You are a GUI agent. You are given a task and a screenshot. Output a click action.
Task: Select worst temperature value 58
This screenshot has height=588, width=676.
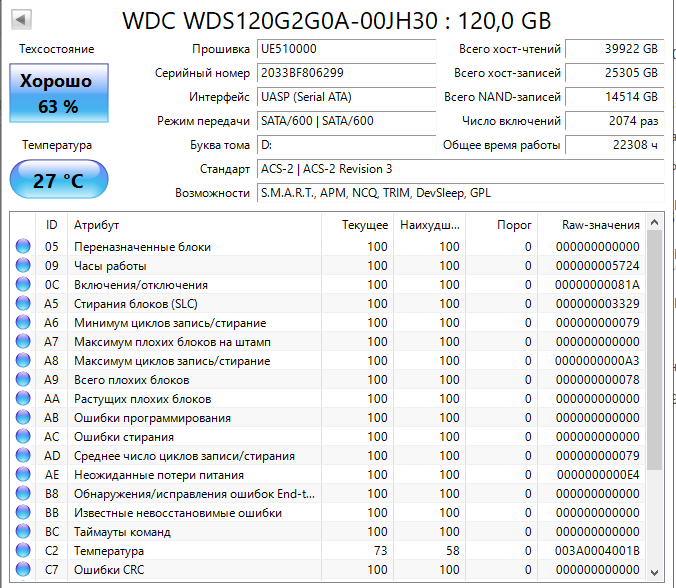pos(453,550)
